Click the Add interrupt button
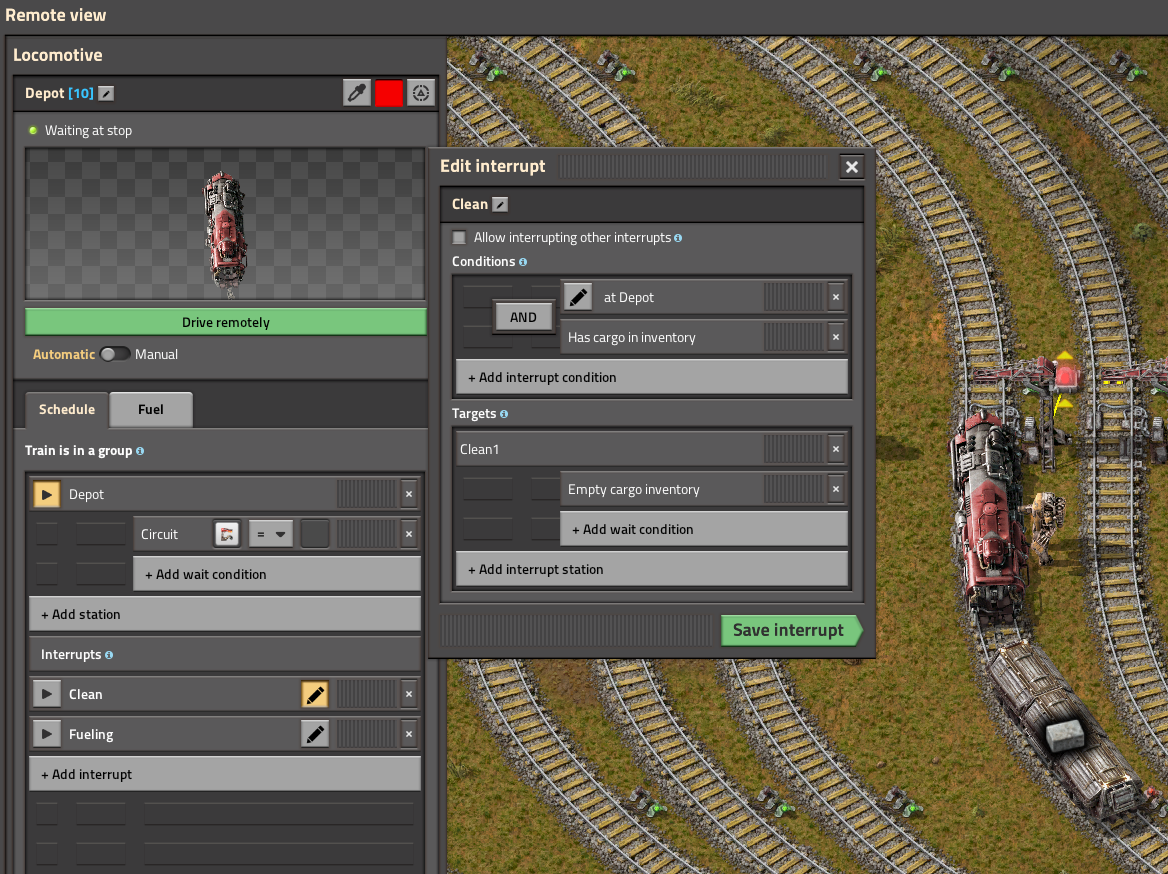 pos(225,774)
